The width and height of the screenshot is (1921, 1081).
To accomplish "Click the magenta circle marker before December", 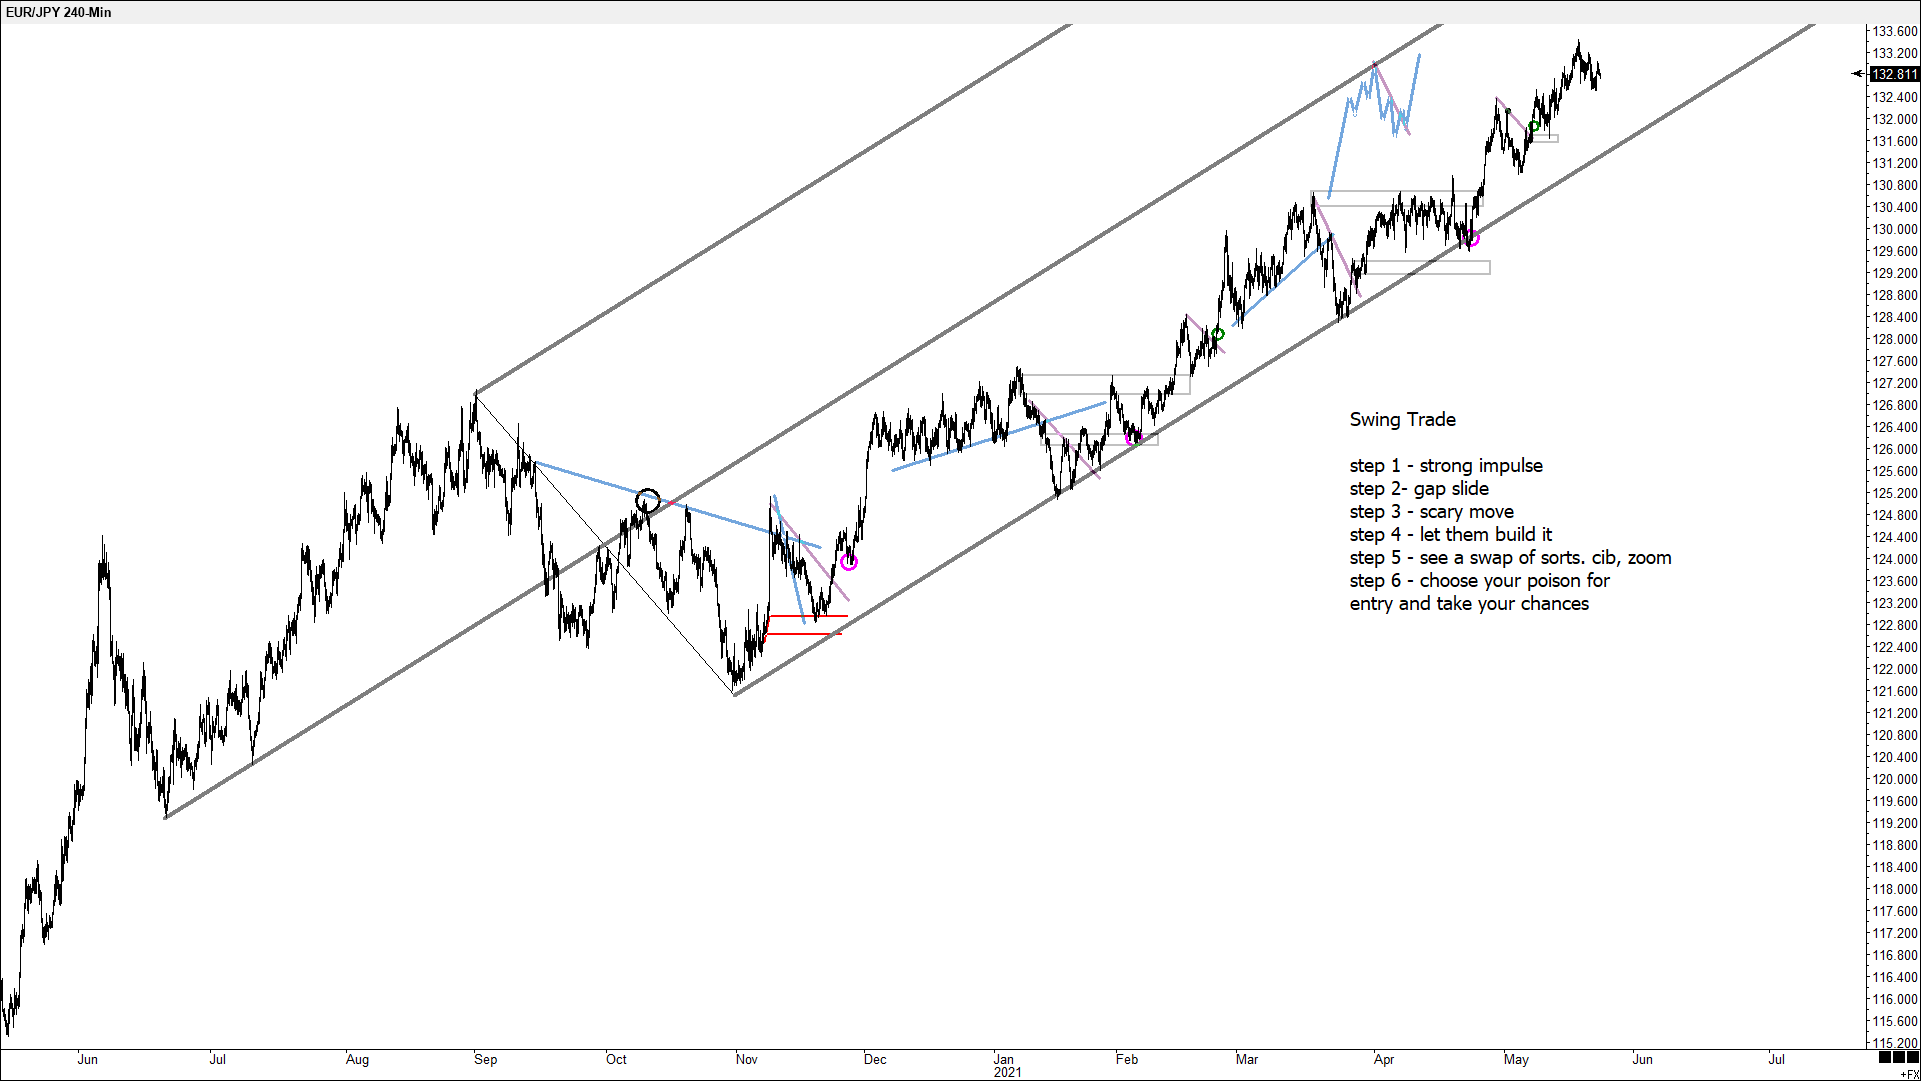I will pyautogui.click(x=849, y=562).
